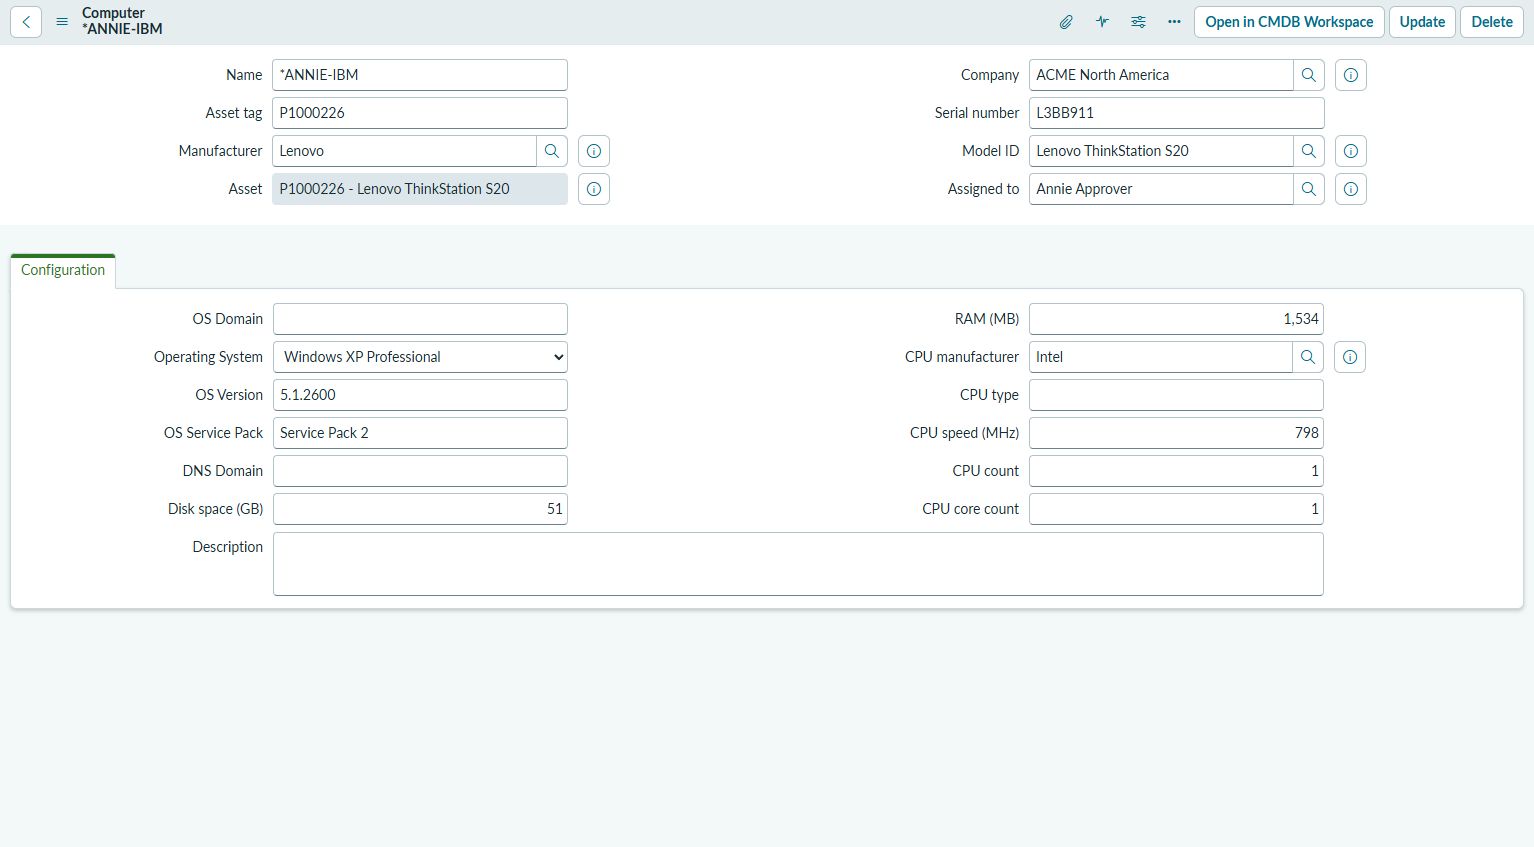Focus the CPU count field
1534x847 pixels.
(x=1176, y=471)
